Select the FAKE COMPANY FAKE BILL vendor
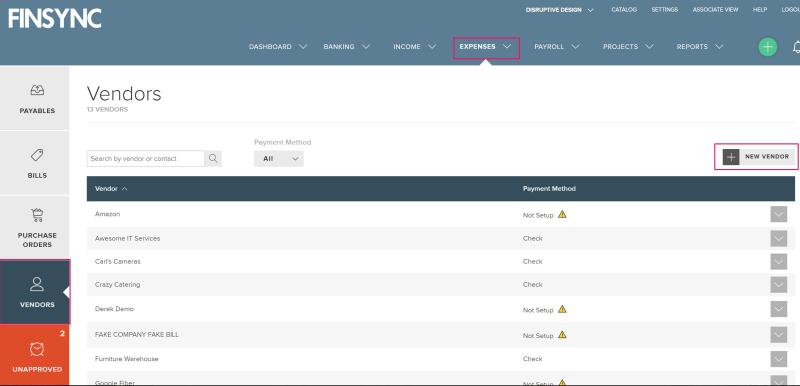800x386 pixels. pyautogui.click(x=137, y=334)
